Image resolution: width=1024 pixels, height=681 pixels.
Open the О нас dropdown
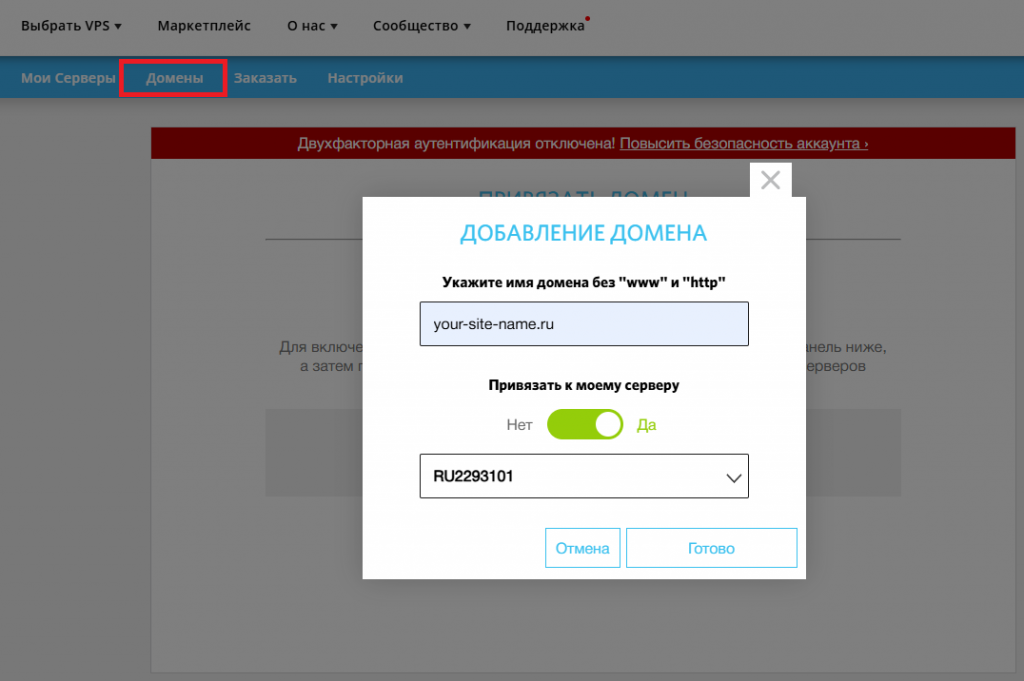tap(311, 26)
